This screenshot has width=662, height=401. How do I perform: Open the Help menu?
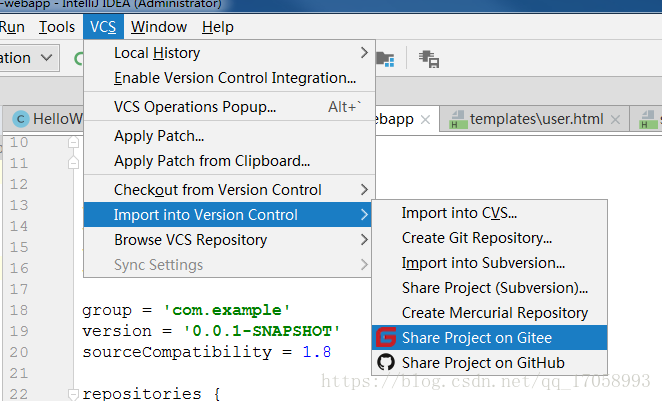coord(217,27)
